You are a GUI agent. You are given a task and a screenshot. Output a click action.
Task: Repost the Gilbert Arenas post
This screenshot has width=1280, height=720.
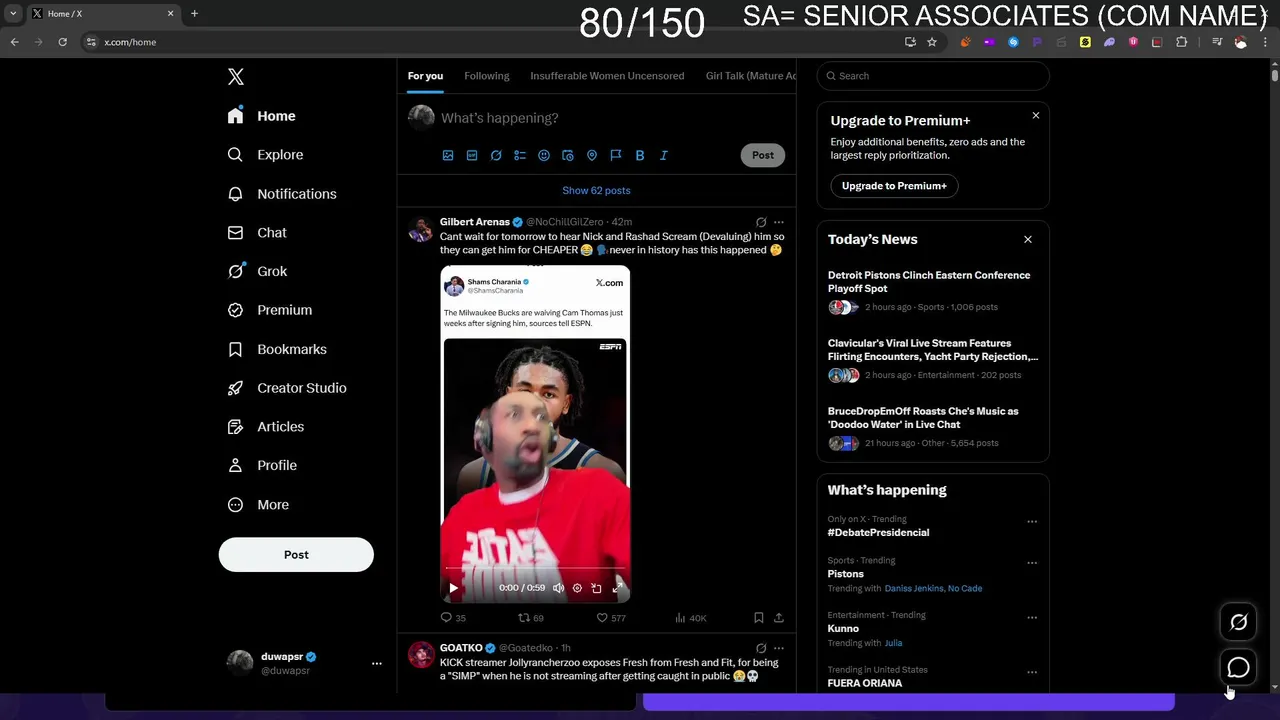pos(530,618)
